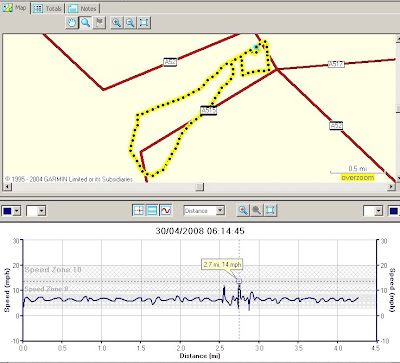The height and width of the screenshot is (363, 400).
Task: Select the hand pan tool
Action: [72, 23]
